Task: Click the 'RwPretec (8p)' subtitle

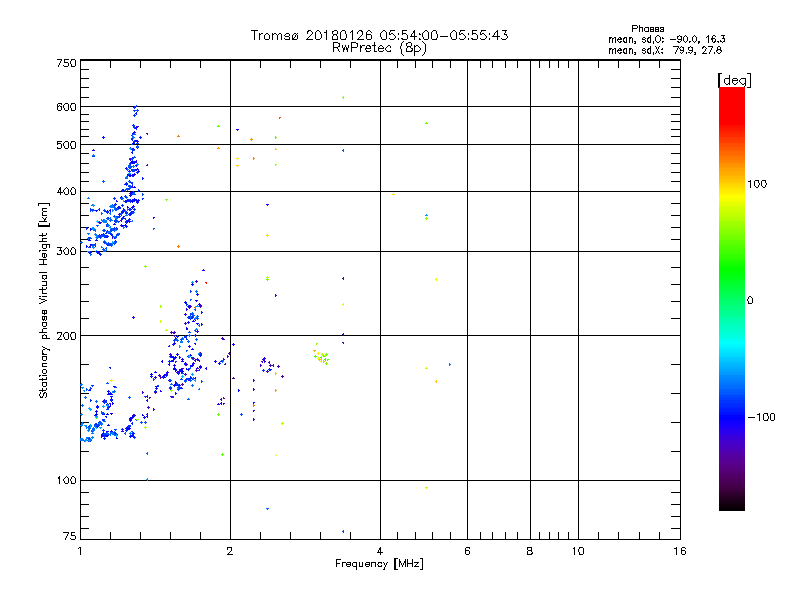Action: [379, 48]
